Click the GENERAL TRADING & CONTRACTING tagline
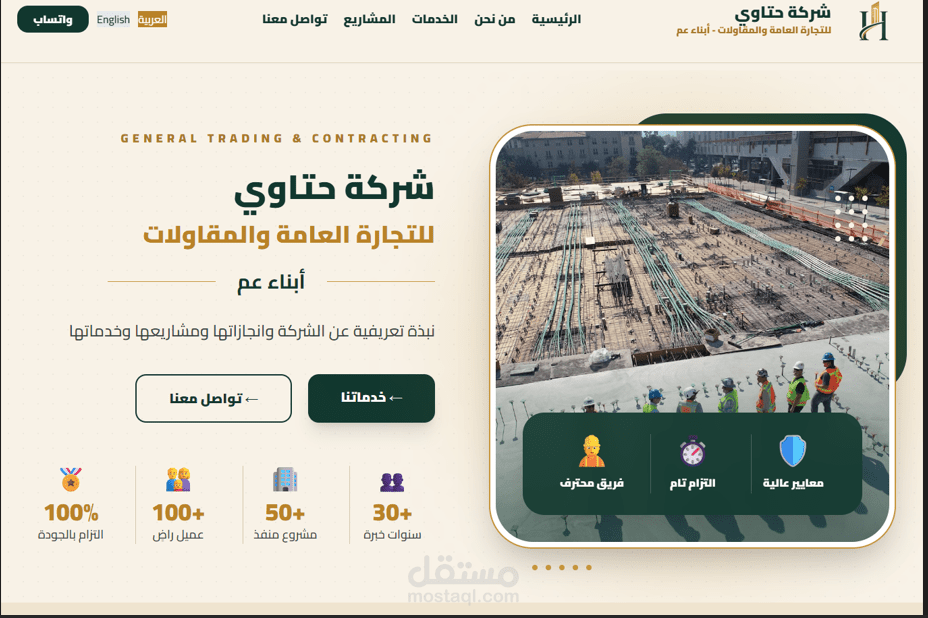 click(x=276, y=139)
